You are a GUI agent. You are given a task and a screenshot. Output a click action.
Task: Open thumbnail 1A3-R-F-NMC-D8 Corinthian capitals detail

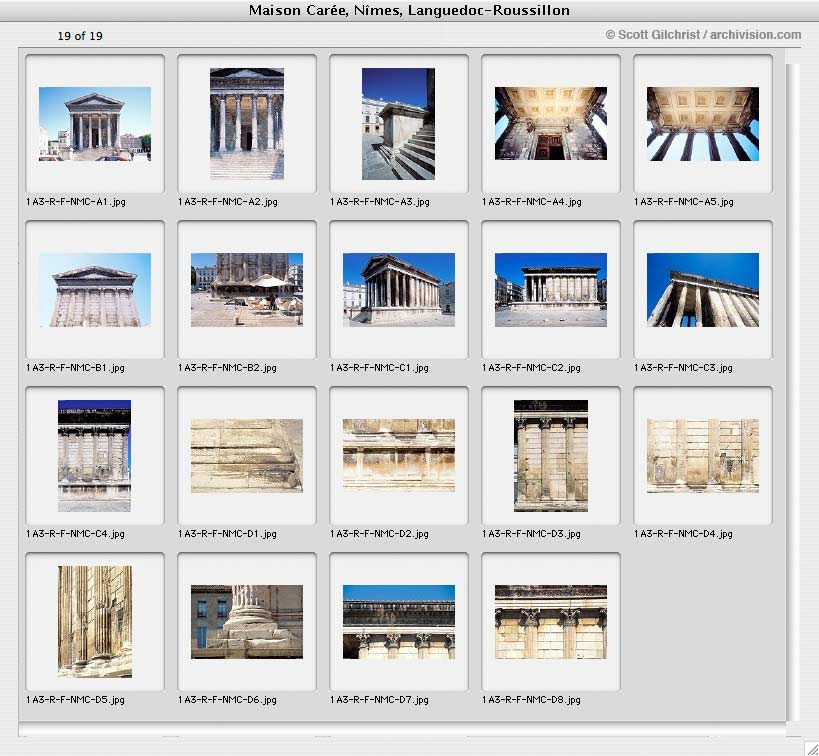[551, 622]
